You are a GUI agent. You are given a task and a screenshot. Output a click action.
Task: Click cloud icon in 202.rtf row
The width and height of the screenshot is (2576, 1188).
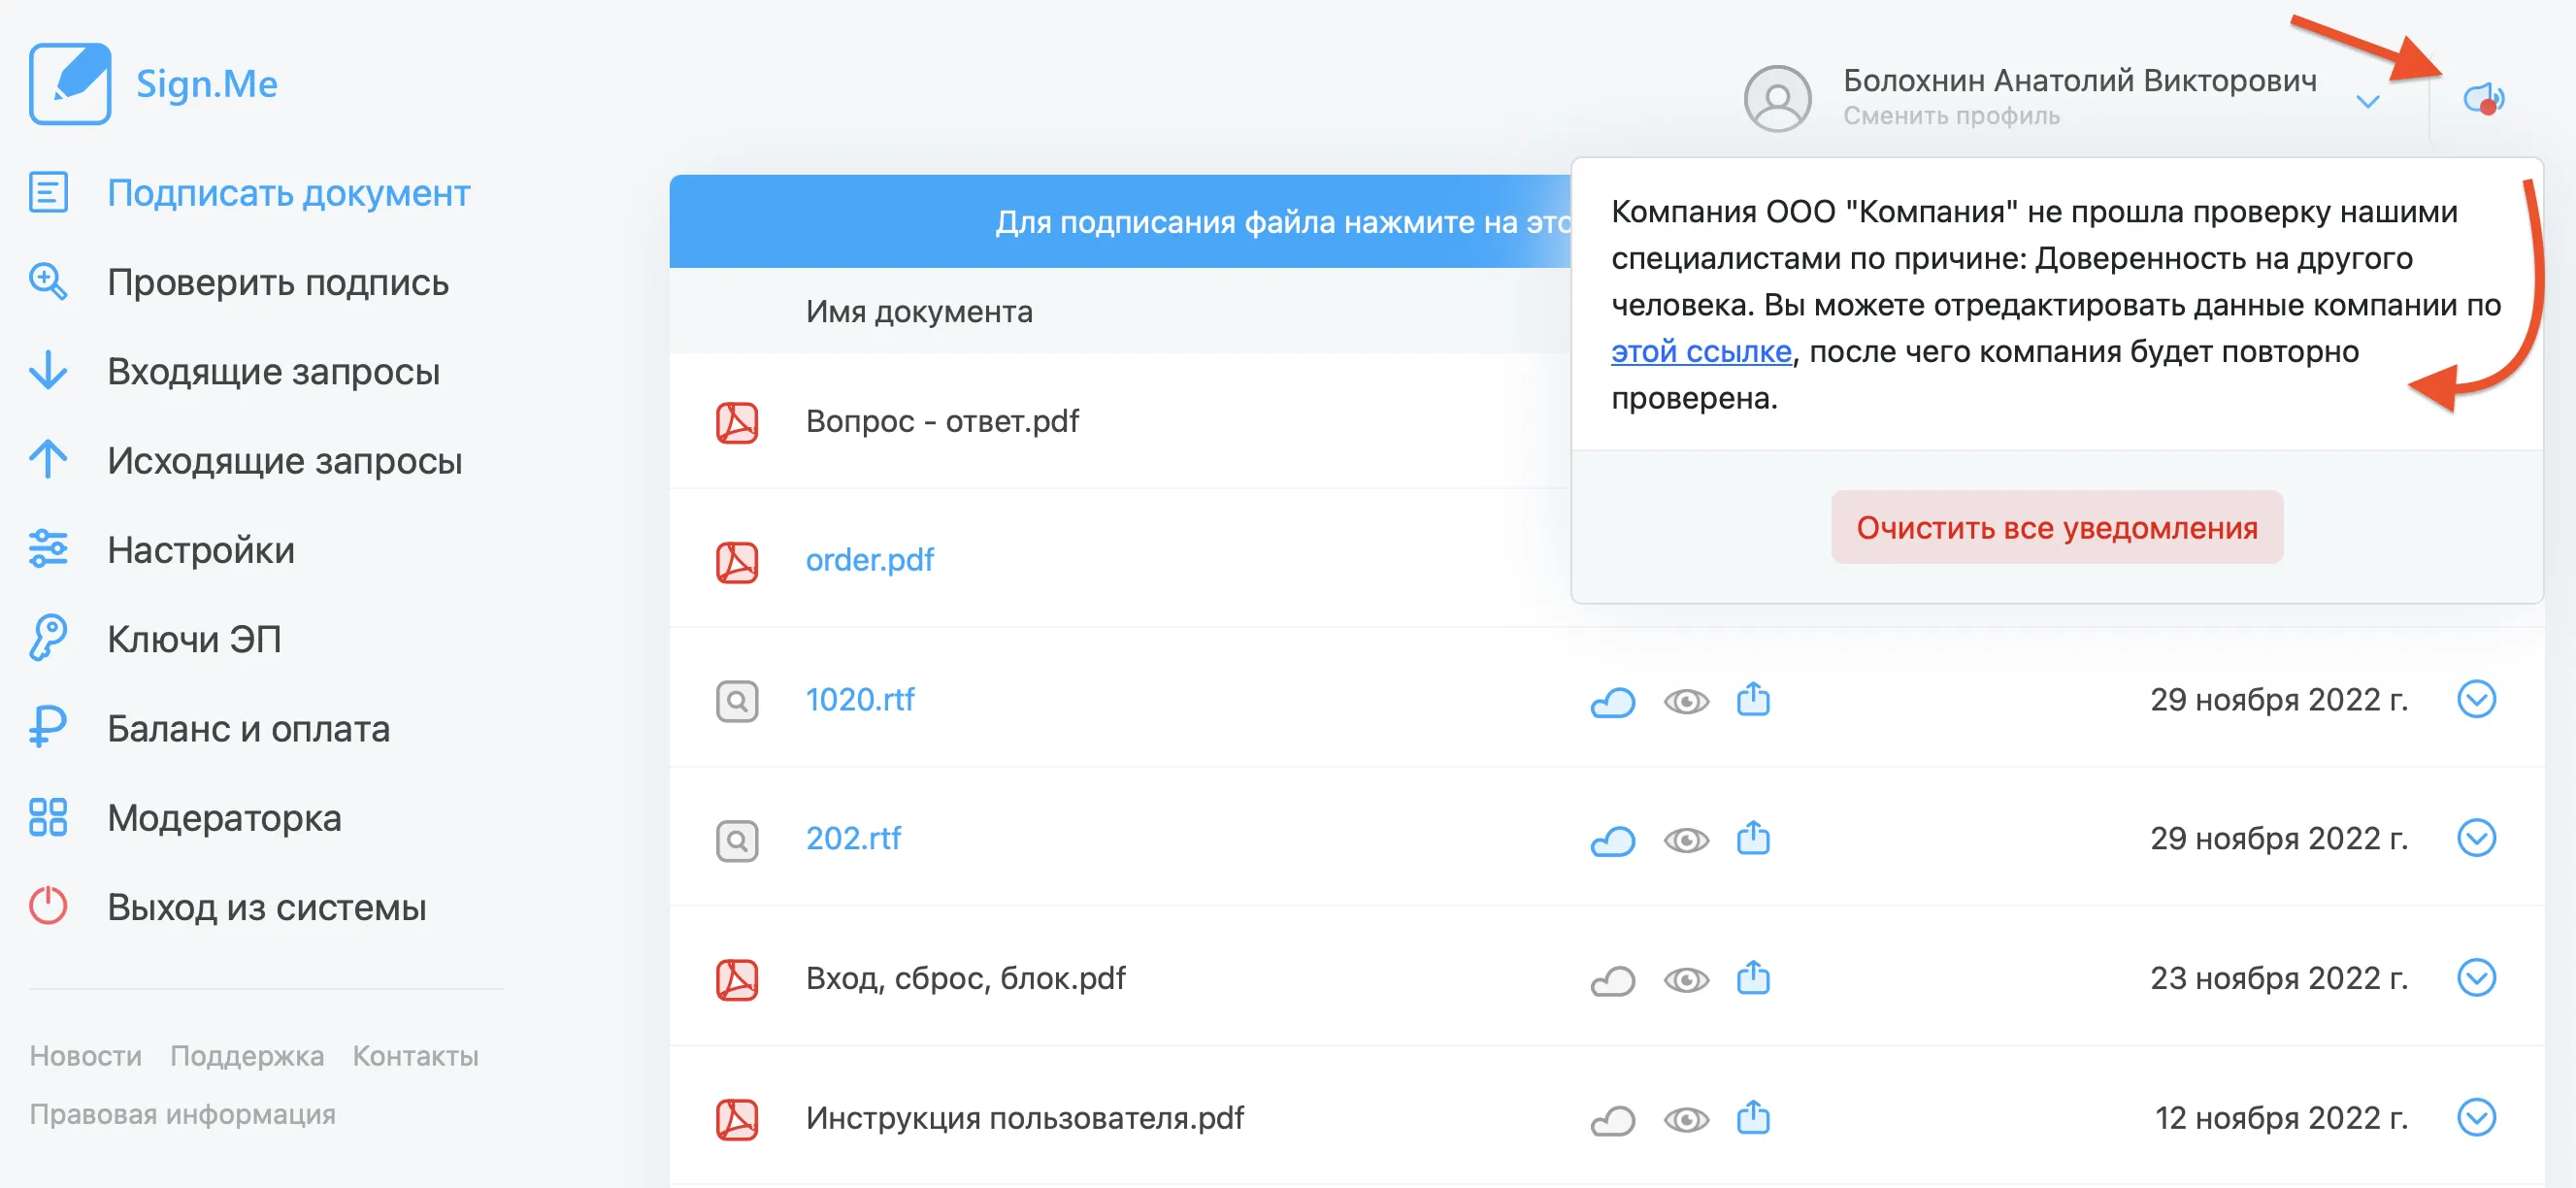(1612, 841)
